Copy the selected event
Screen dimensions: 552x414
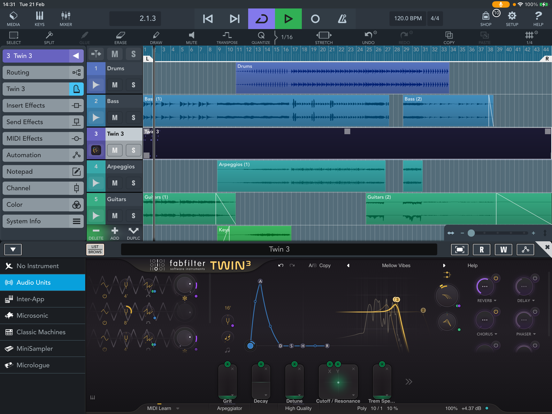click(x=449, y=37)
